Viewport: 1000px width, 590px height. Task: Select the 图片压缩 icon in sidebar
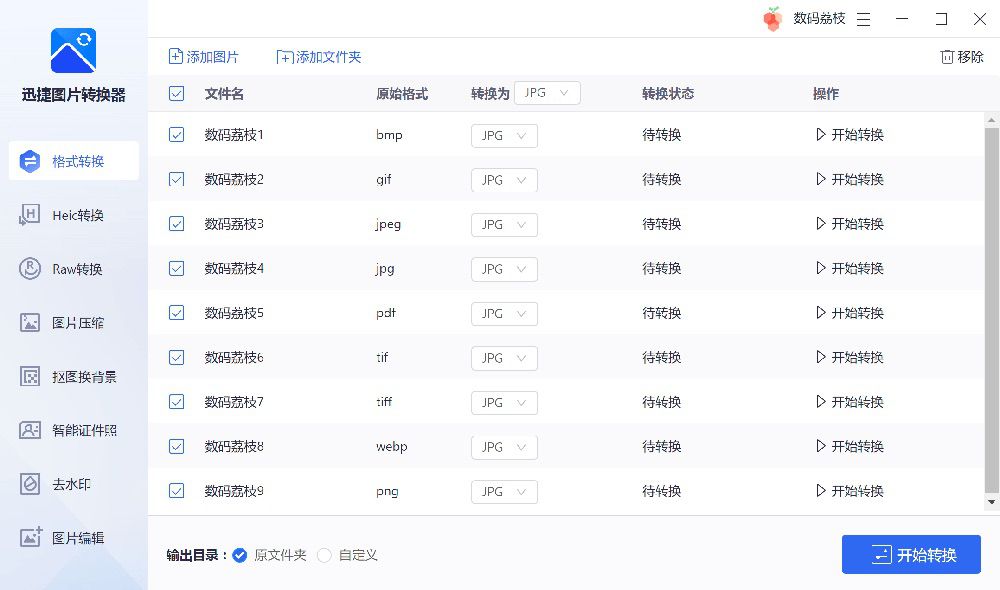coord(29,323)
